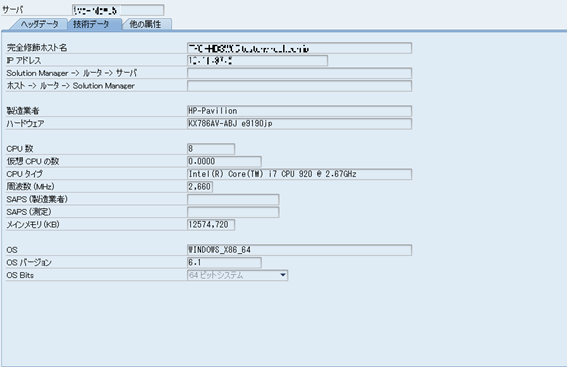Screen dimensions: 567x367
Task: Select the 技術データ tab
Action: pyautogui.click(x=91, y=24)
